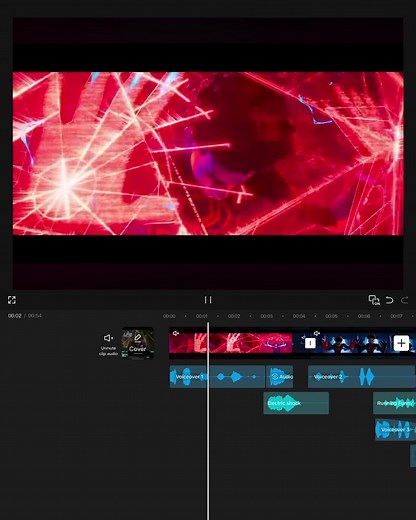Open the transition between video clips
This screenshot has width=416, height=520.
[x=310, y=343]
